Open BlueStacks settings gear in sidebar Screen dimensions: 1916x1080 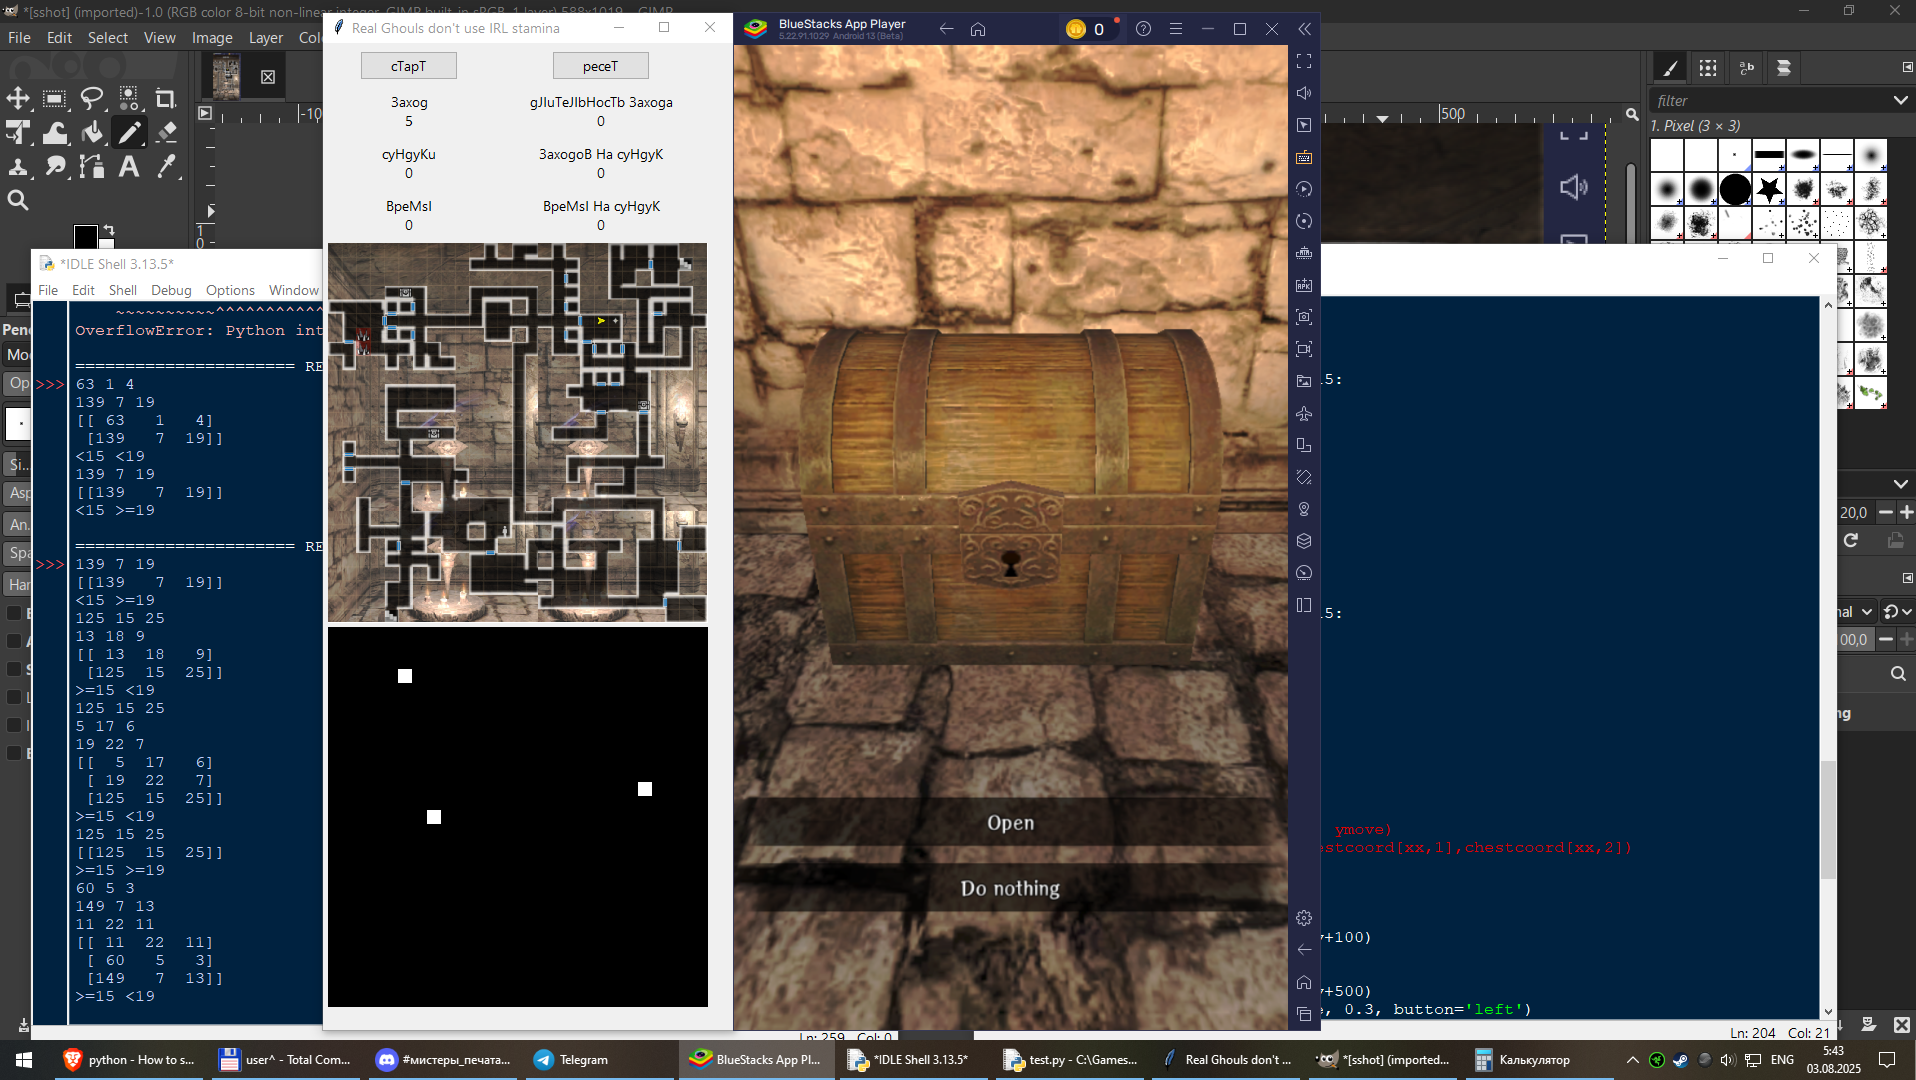coord(1304,918)
